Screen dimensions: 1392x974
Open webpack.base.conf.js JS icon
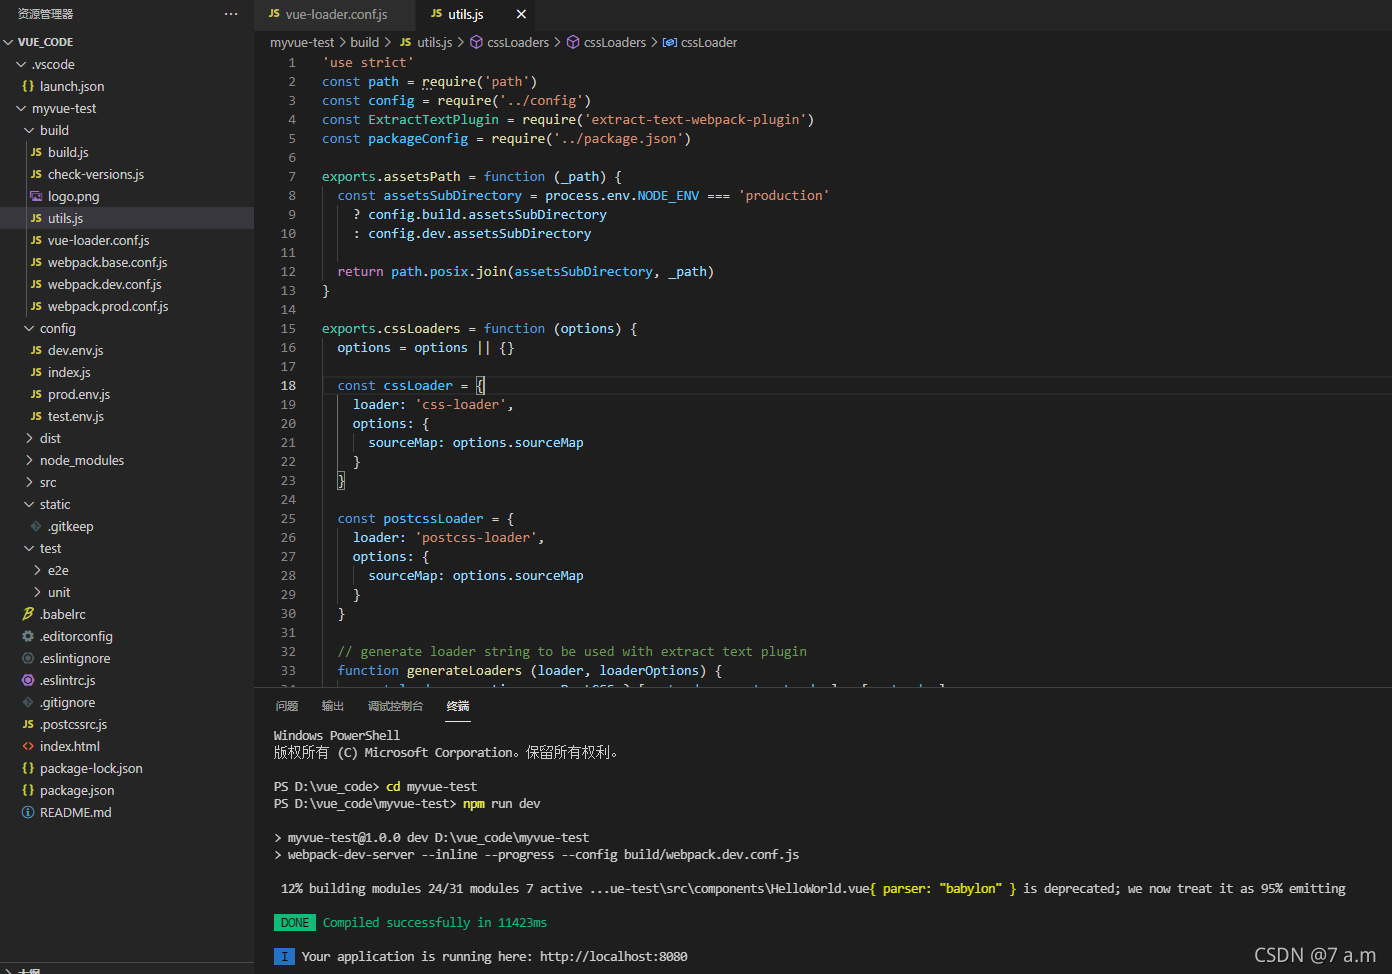(x=36, y=262)
